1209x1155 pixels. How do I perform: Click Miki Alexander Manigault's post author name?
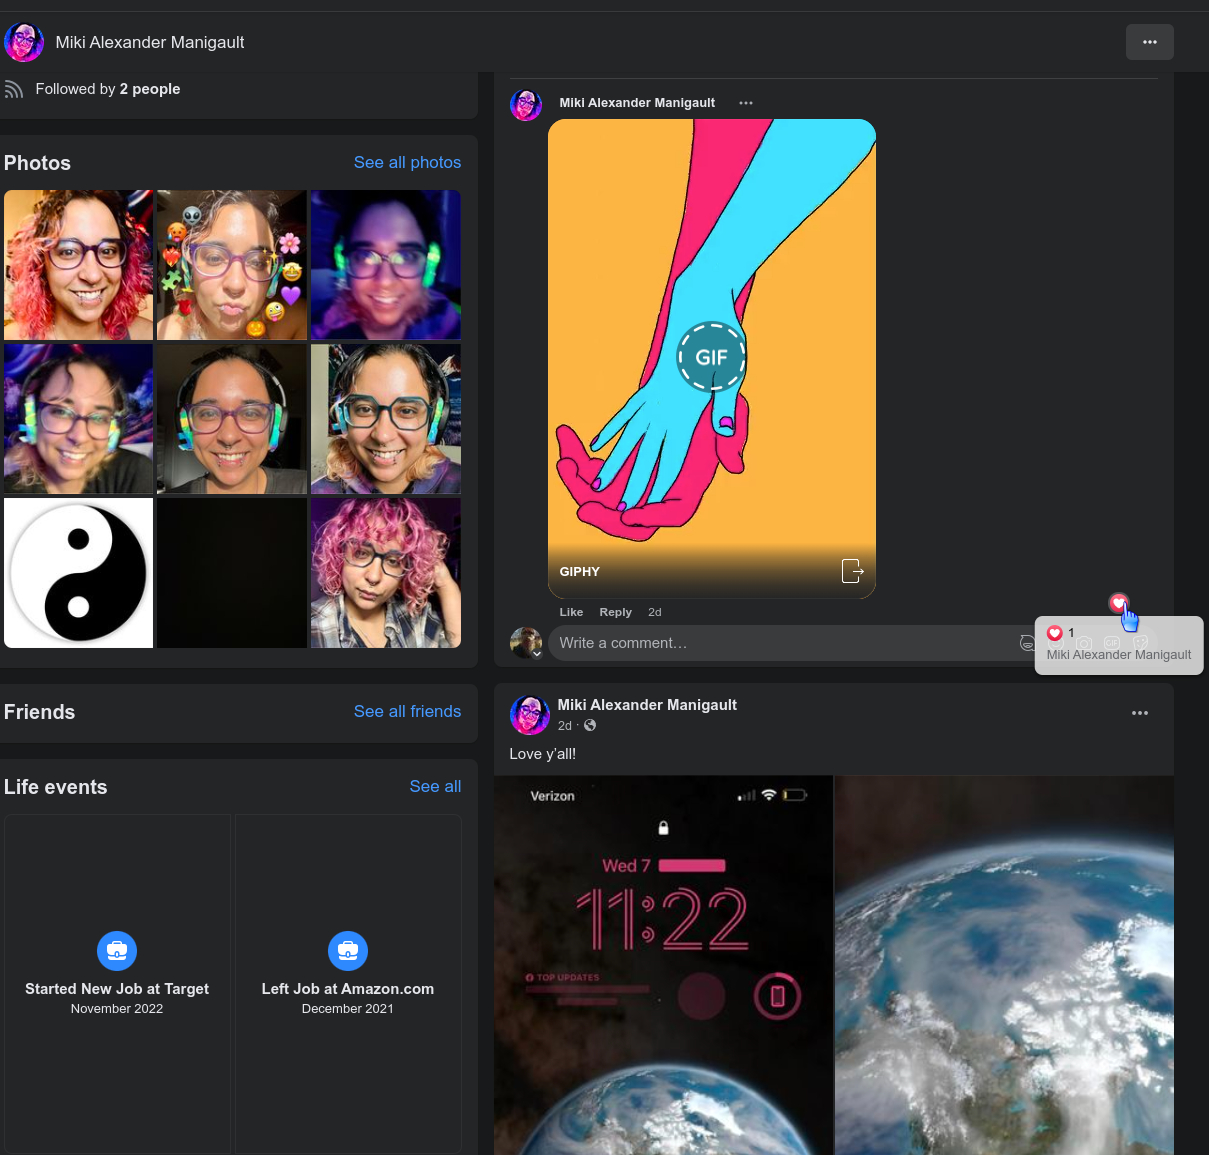[x=647, y=705]
